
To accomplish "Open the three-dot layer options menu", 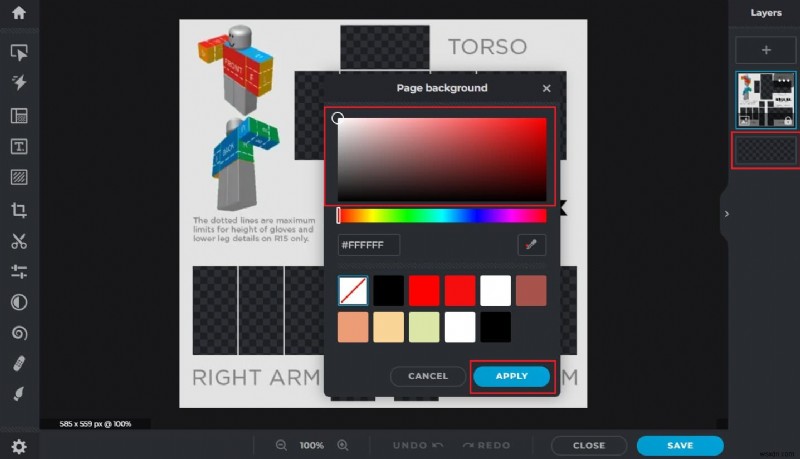I will point(784,81).
